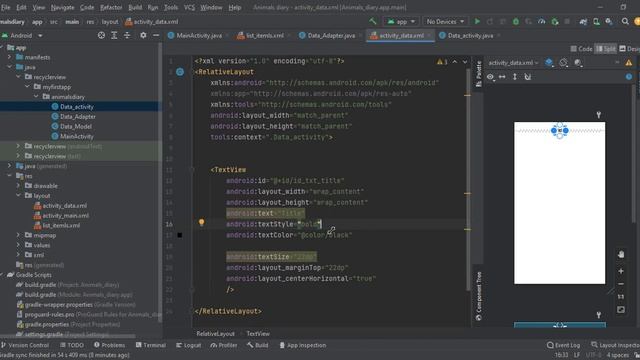Open the App Inspection tool window
Image resolution: width=640 pixels, height=360 pixels.
(x=302, y=345)
